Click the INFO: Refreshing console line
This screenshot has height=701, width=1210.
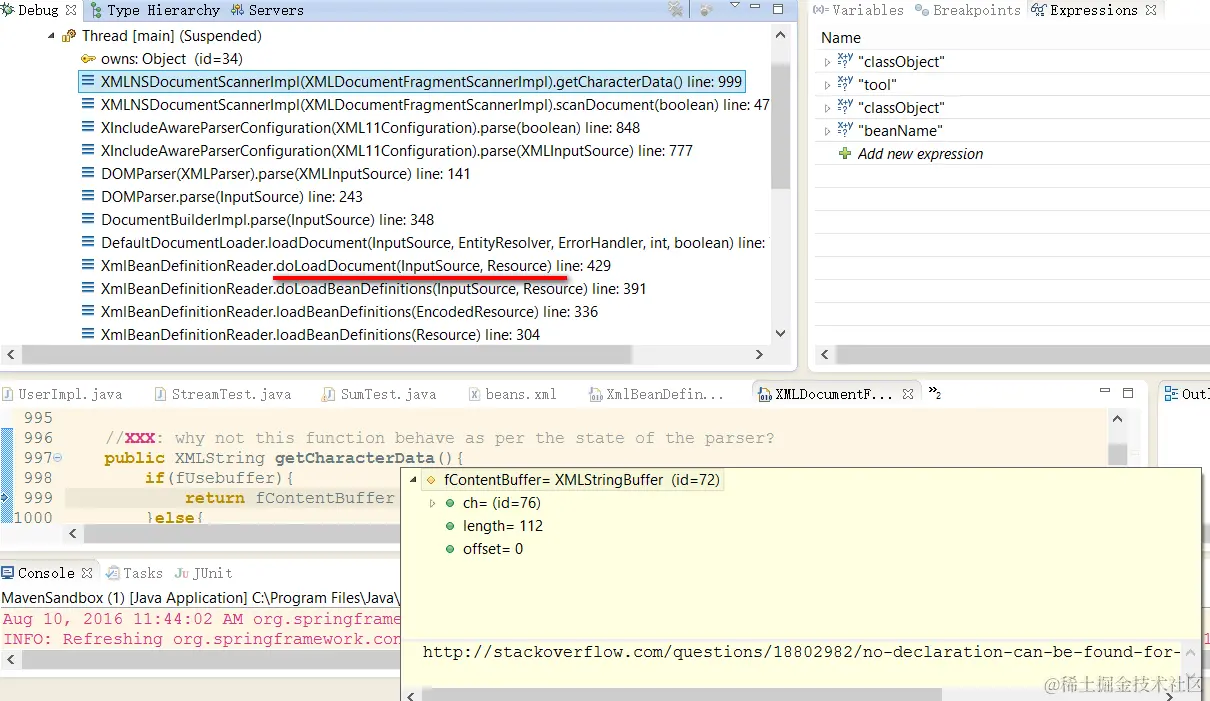pyautogui.click(x=201, y=639)
